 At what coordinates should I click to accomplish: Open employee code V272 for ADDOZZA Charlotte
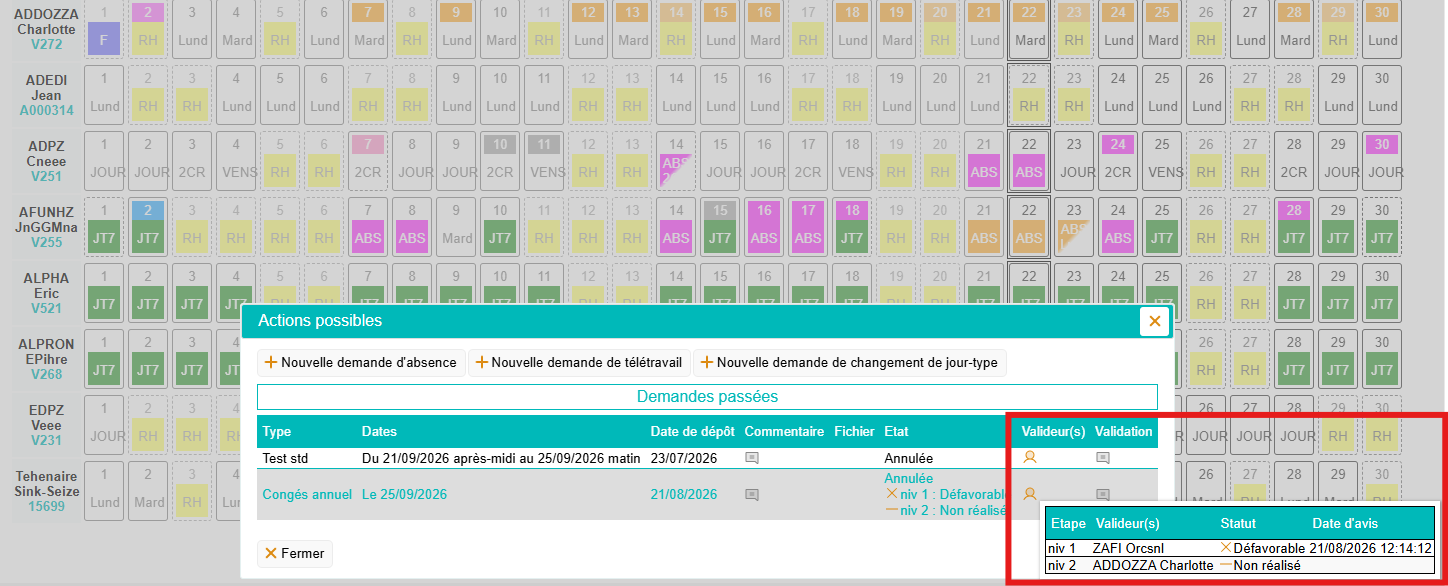[x=46, y=45]
